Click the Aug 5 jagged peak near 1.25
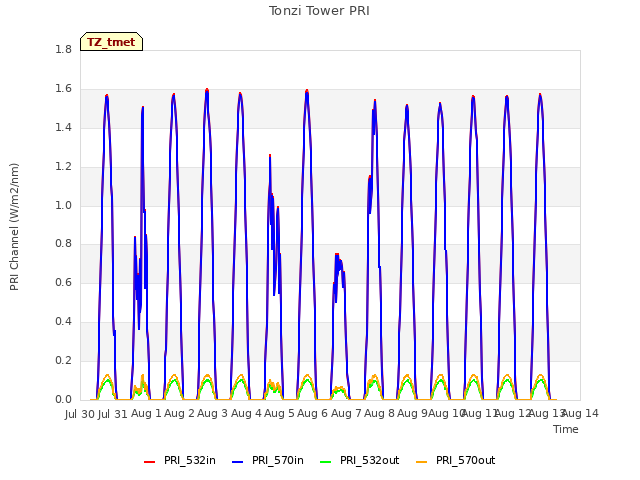 coord(270,156)
